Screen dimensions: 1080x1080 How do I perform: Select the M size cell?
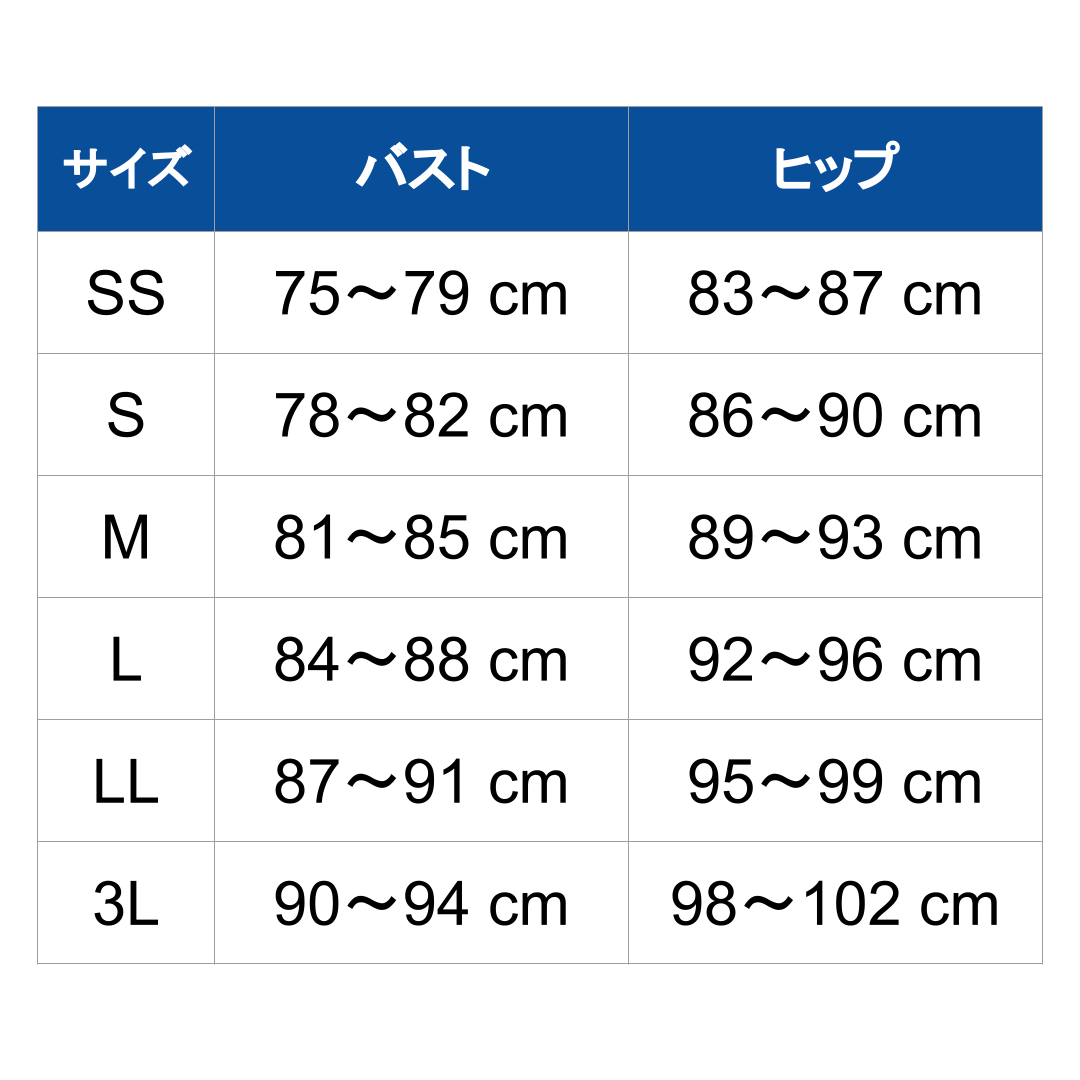(126, 538)
